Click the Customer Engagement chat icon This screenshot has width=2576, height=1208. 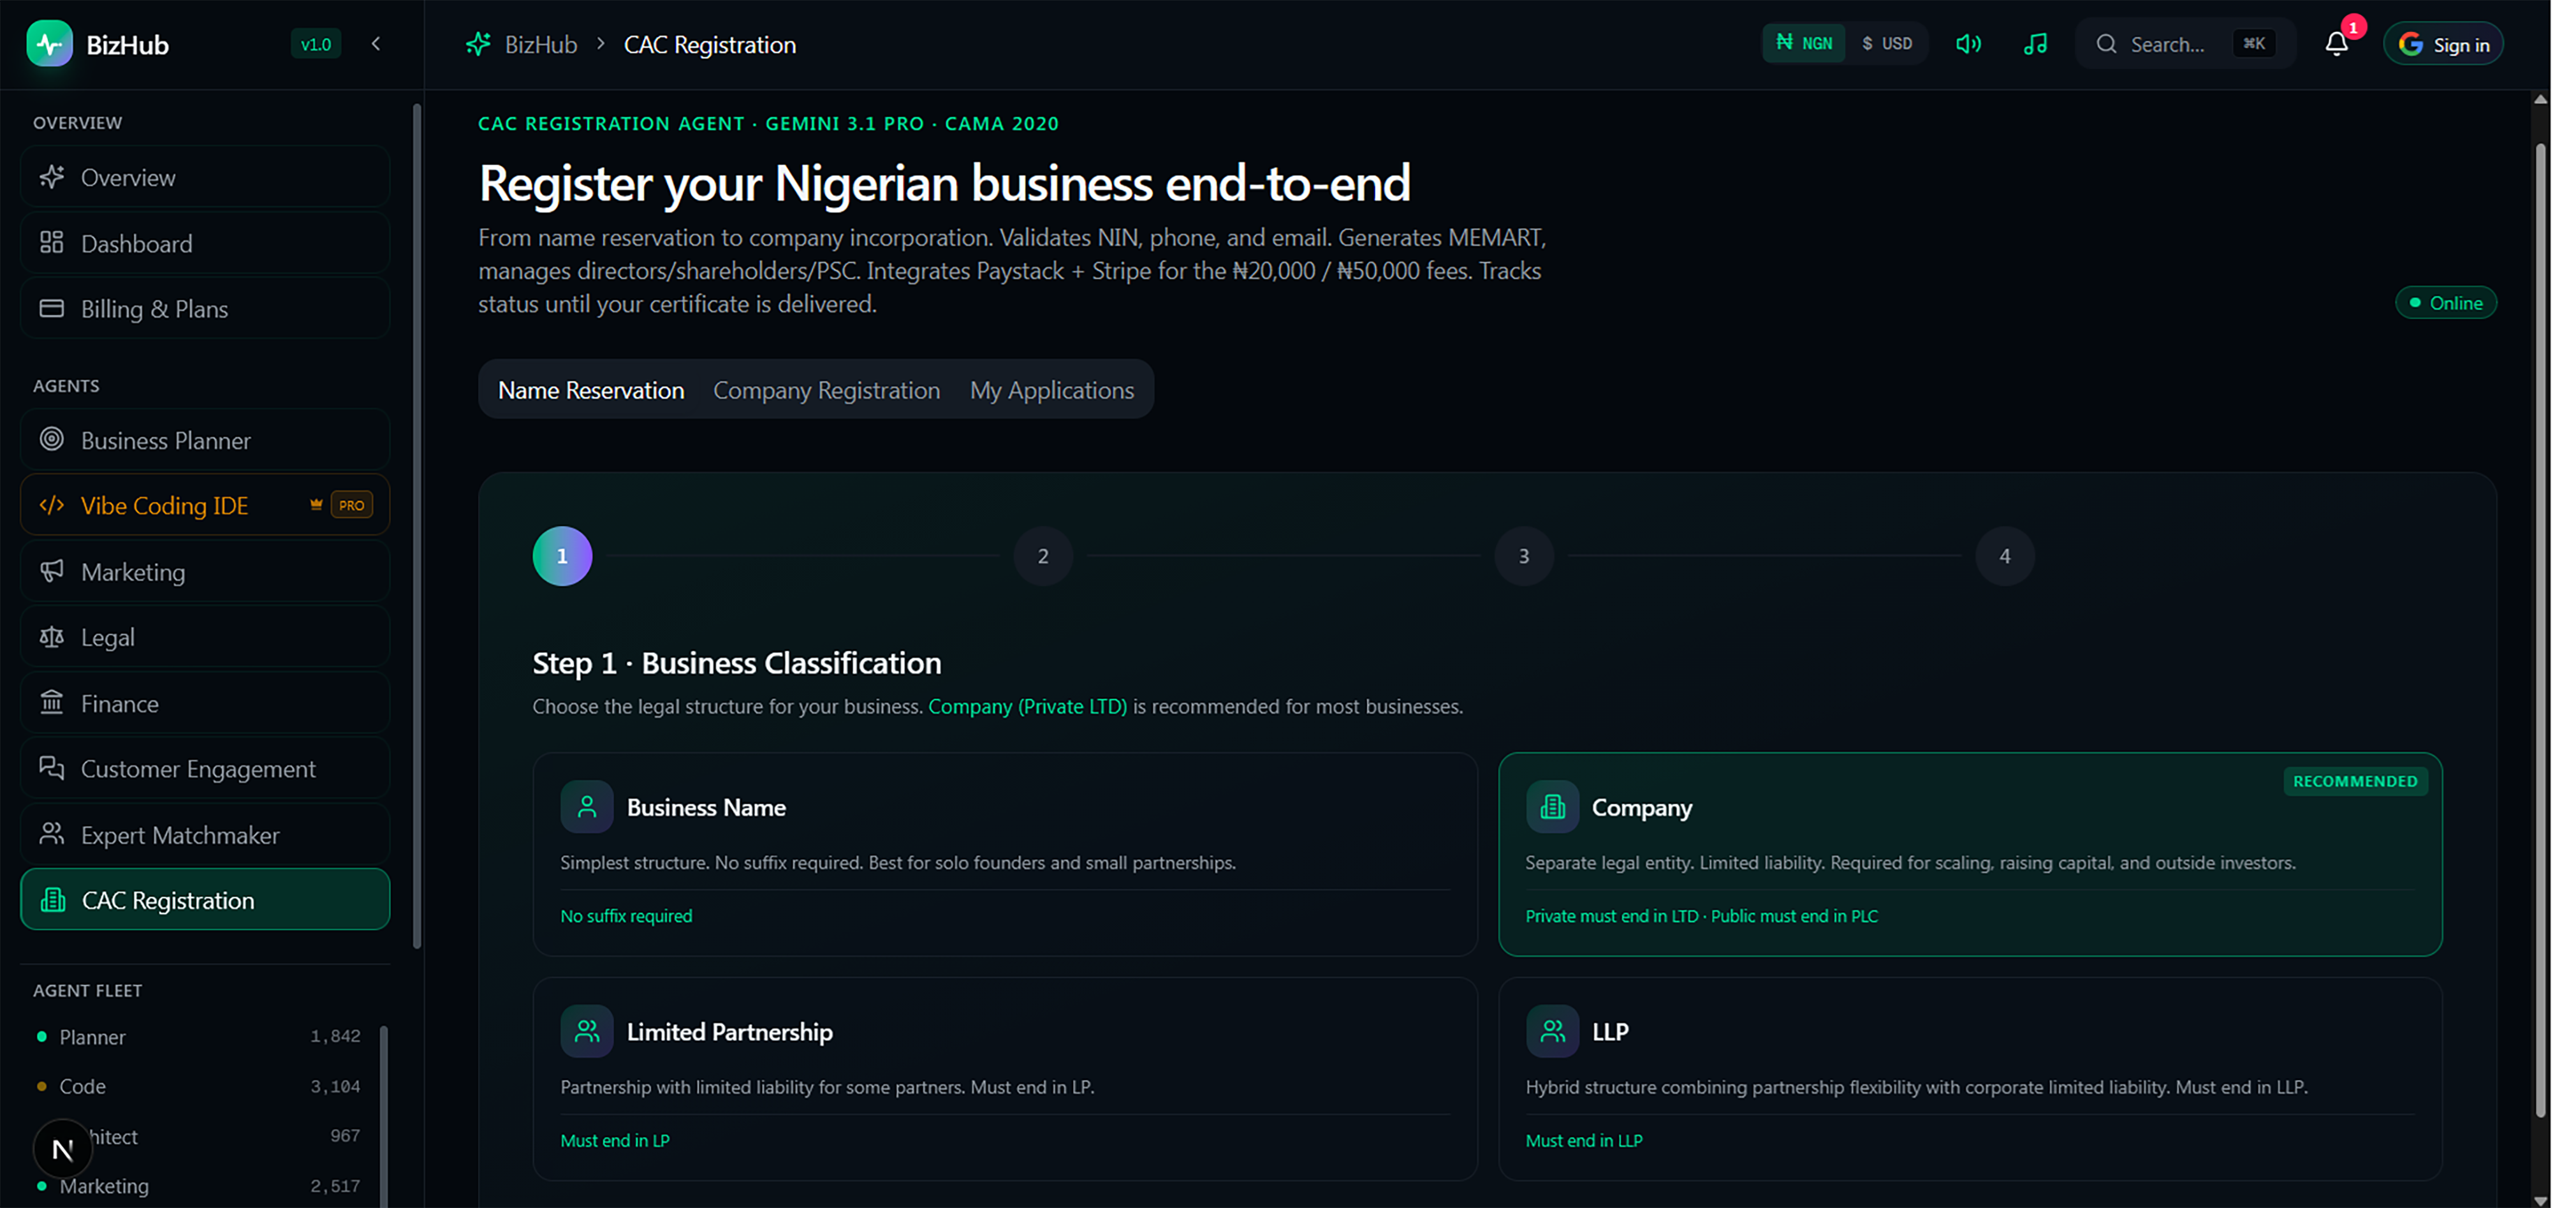pos(52,768)
